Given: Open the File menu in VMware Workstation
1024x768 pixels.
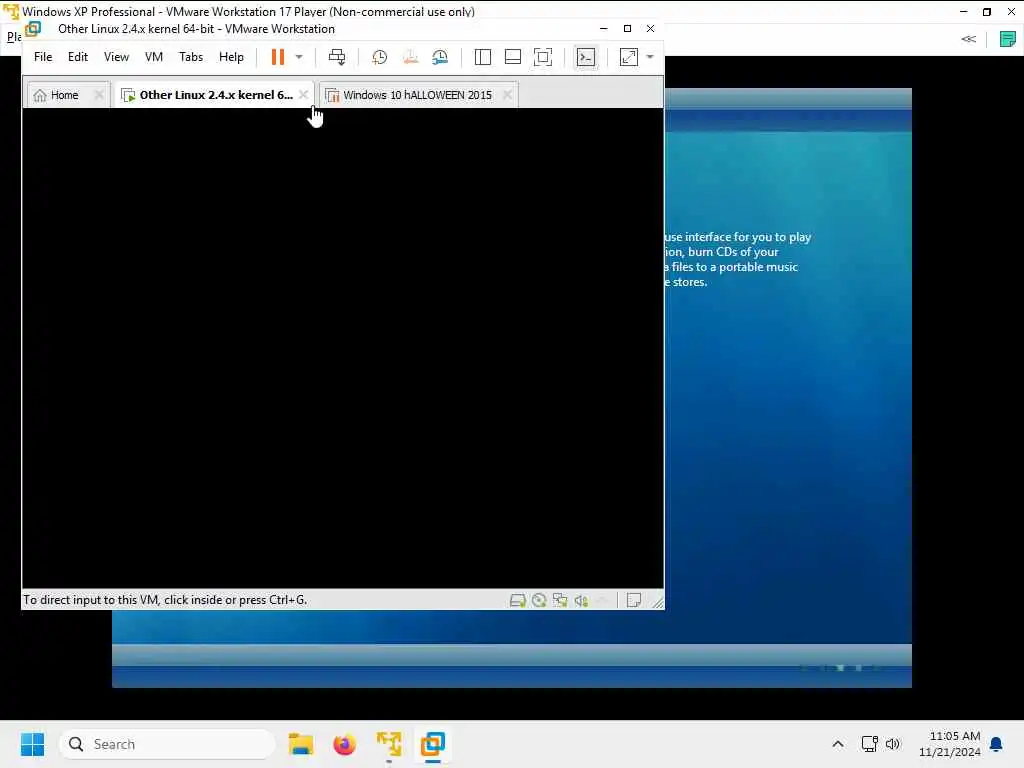Looking at the screenshot, I should [x=43, y=57].
